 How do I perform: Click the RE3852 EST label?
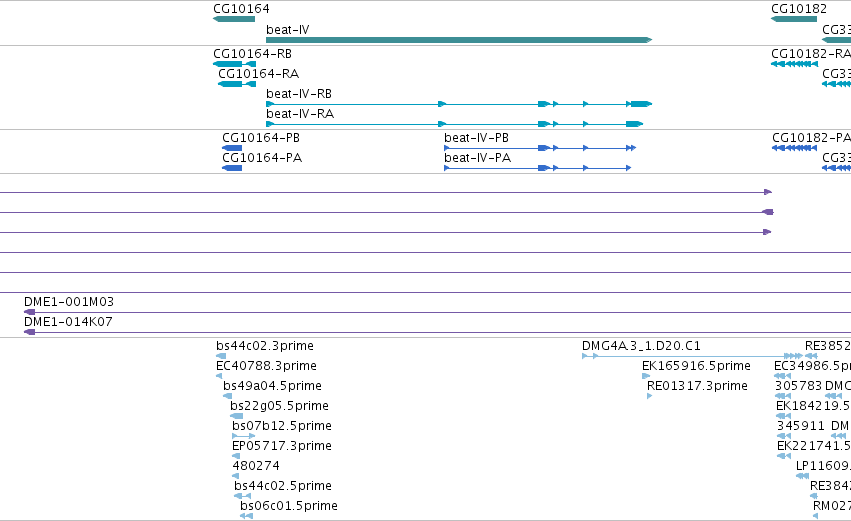point(828,346)
